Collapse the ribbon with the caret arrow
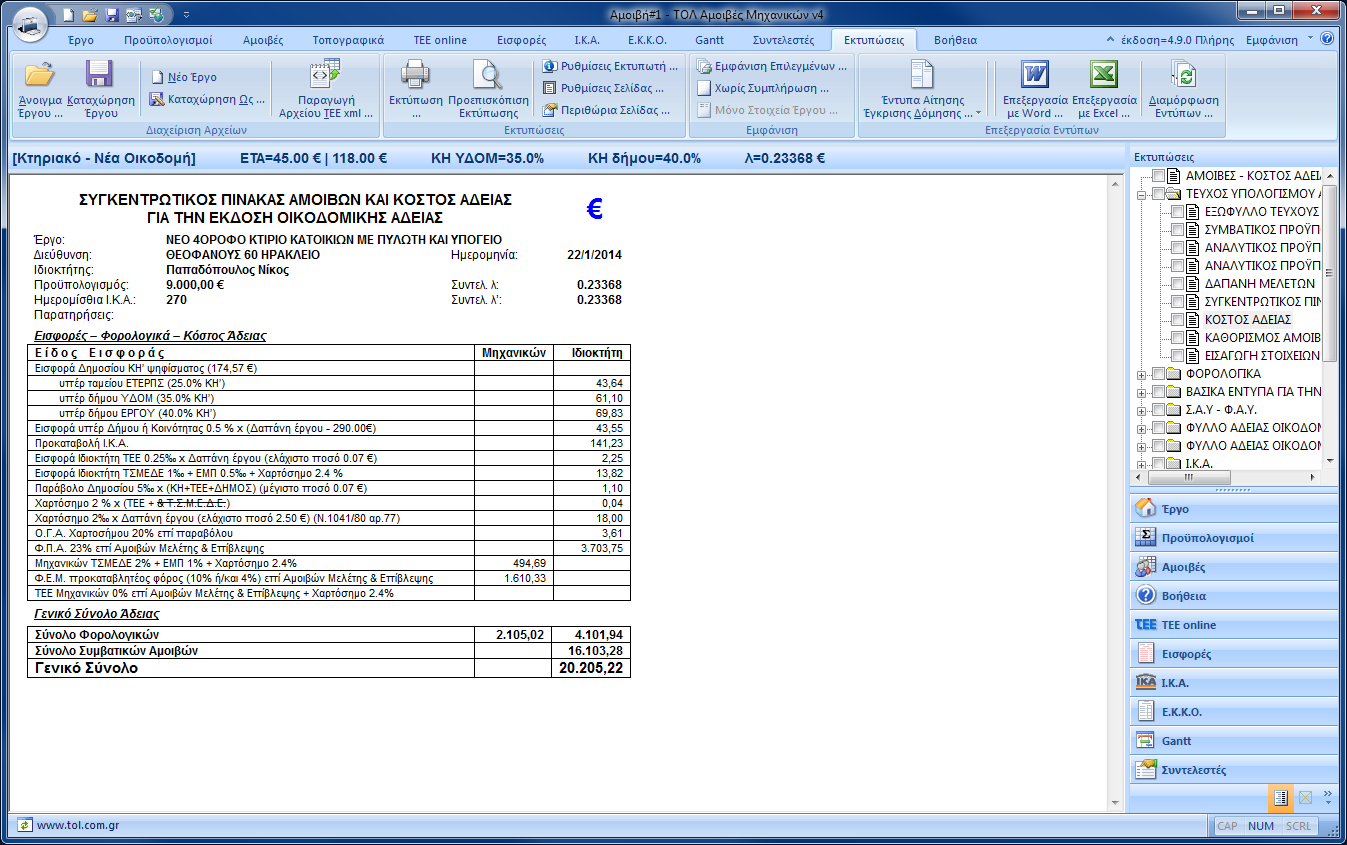The height and width of the screenshot is (845, 1347). click(1111, 39)
